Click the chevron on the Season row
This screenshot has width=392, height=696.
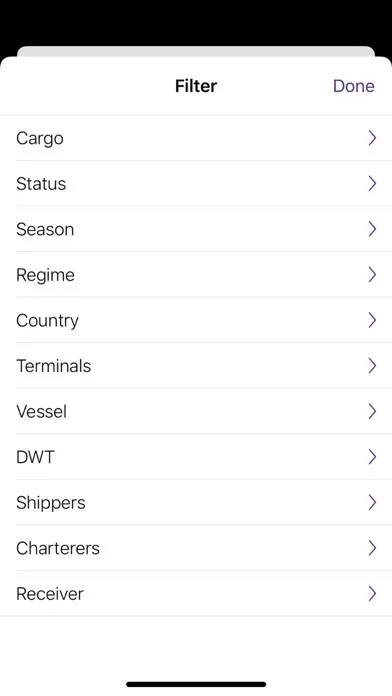tap(372, 229)
